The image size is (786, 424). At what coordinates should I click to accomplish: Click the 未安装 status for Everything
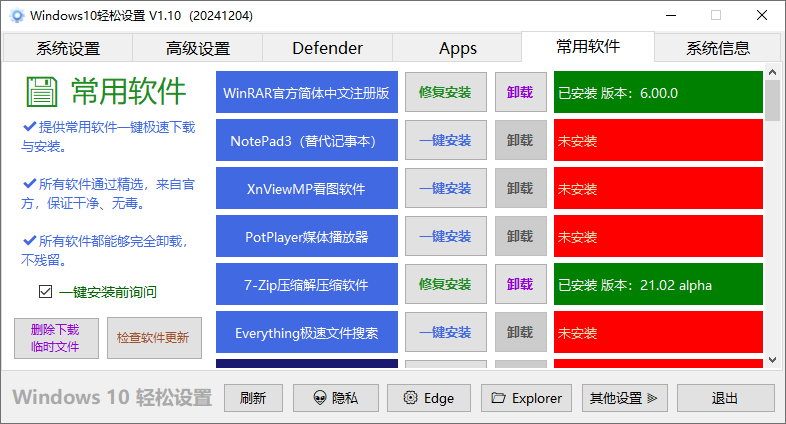pyautogui.click(x=658, y=332)
